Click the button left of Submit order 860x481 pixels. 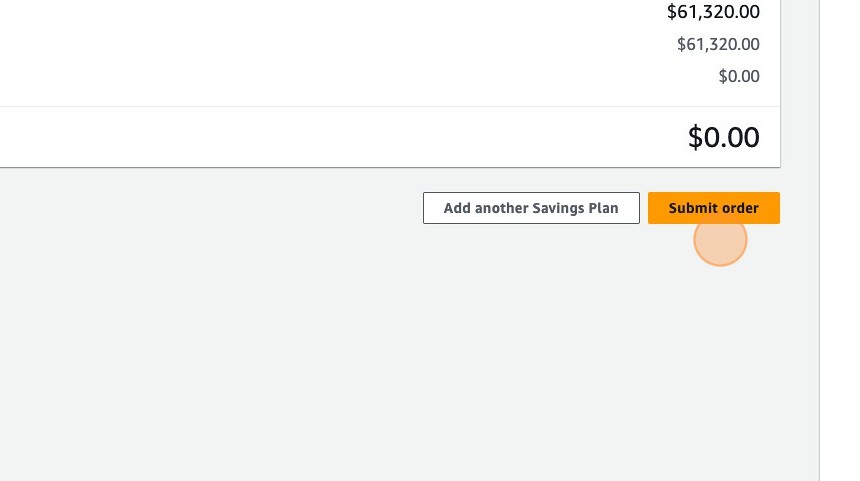click(531, 208)
